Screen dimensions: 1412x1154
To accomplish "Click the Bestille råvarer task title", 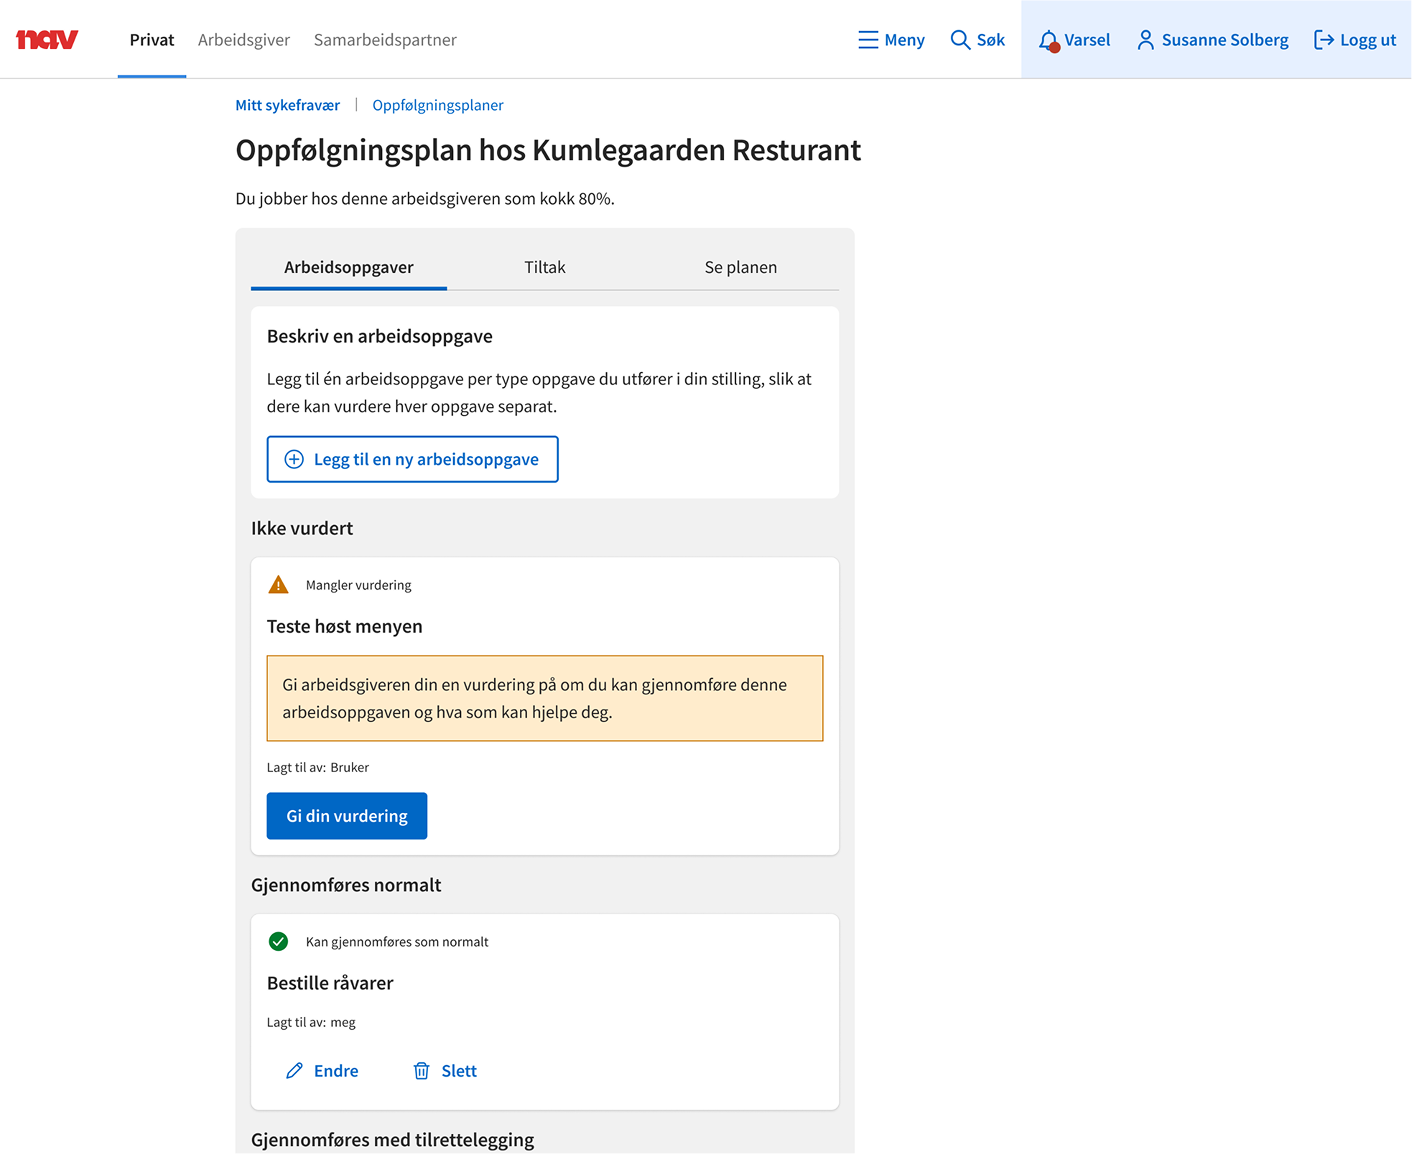I will pyautogui.click(x=330, y=983).
